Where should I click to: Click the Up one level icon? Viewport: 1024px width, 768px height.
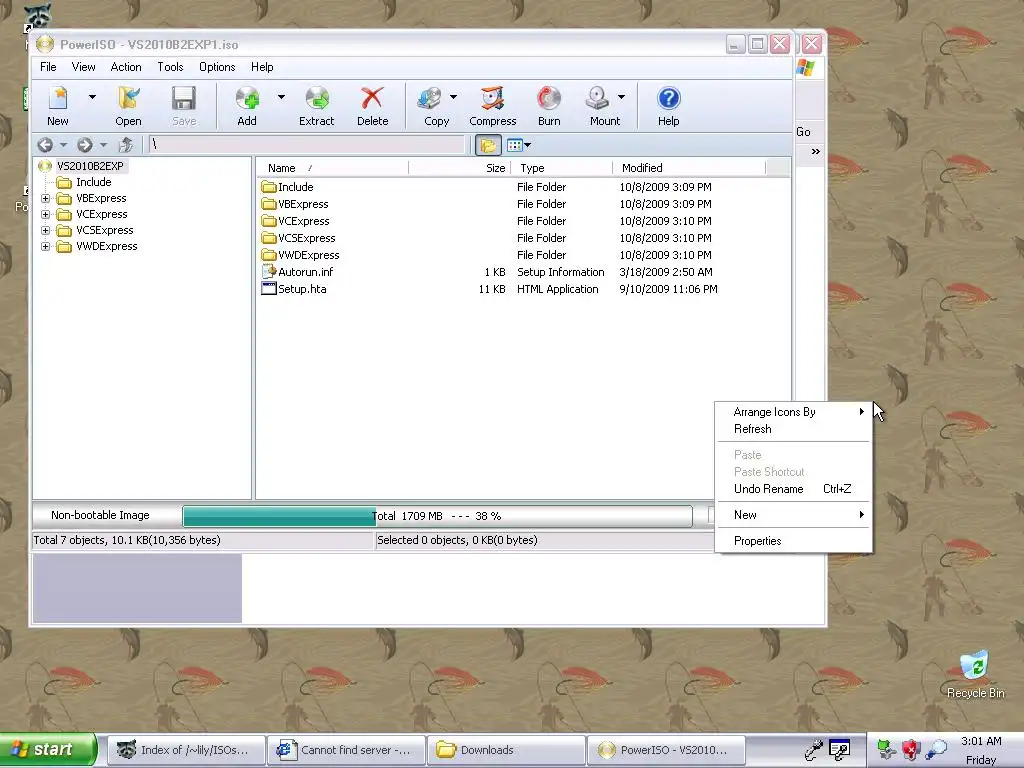point(125,144)
